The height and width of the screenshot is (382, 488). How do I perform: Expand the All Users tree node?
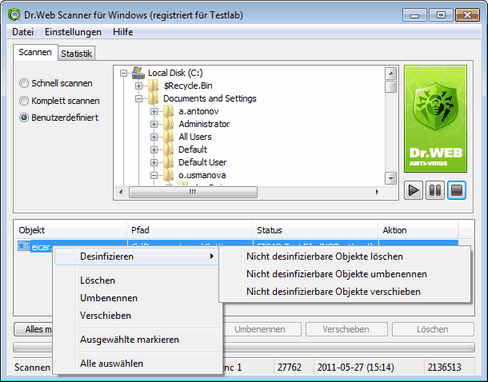point(154,137)
